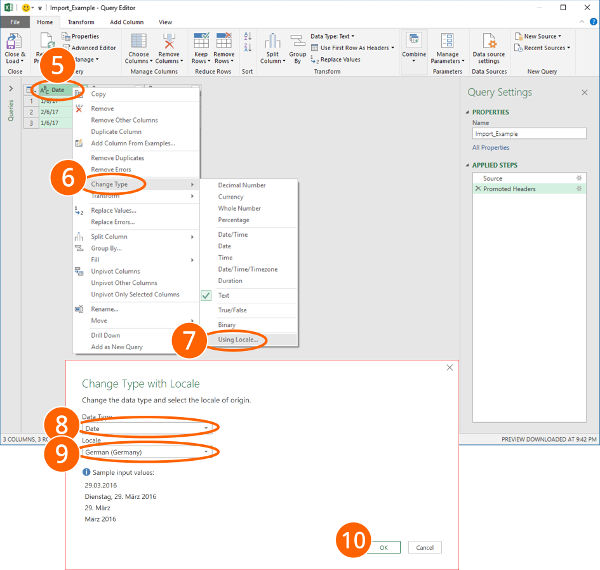The height and width of the screenshot is (570, 600).
Task: Click the Split Column ribbon icon
Action: pos(272,41)
